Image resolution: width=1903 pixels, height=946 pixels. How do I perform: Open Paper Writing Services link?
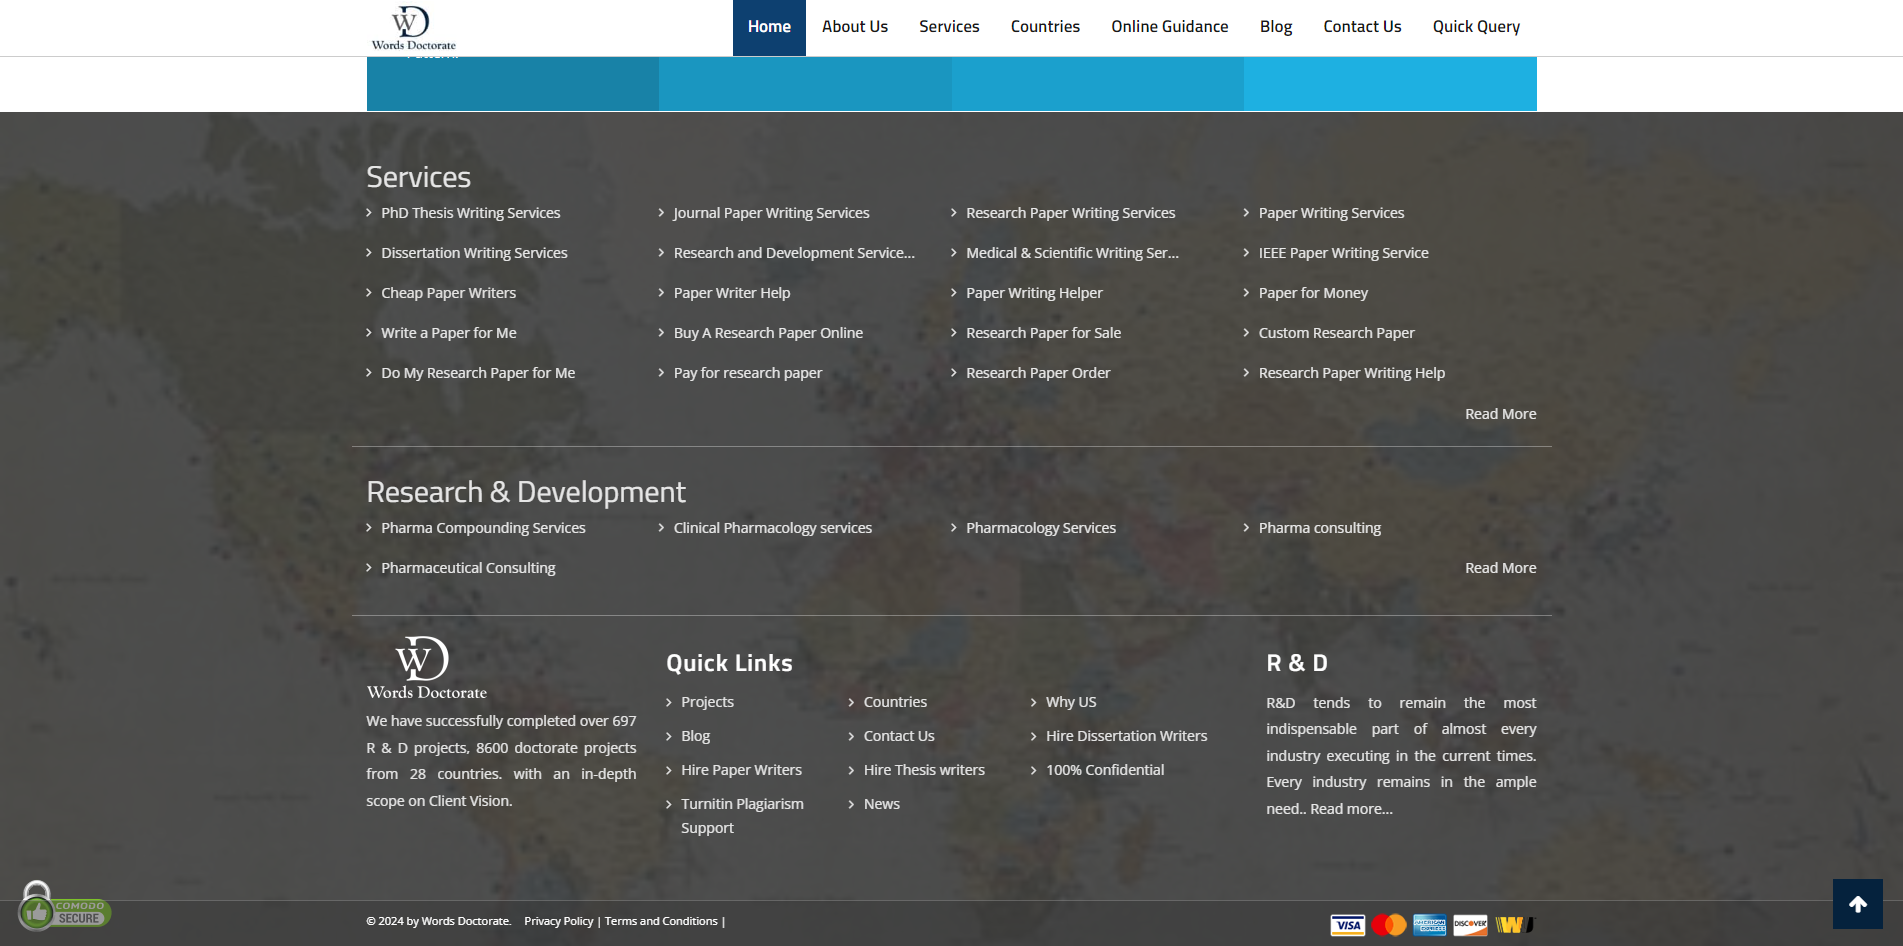click(x=1331, y=213)
